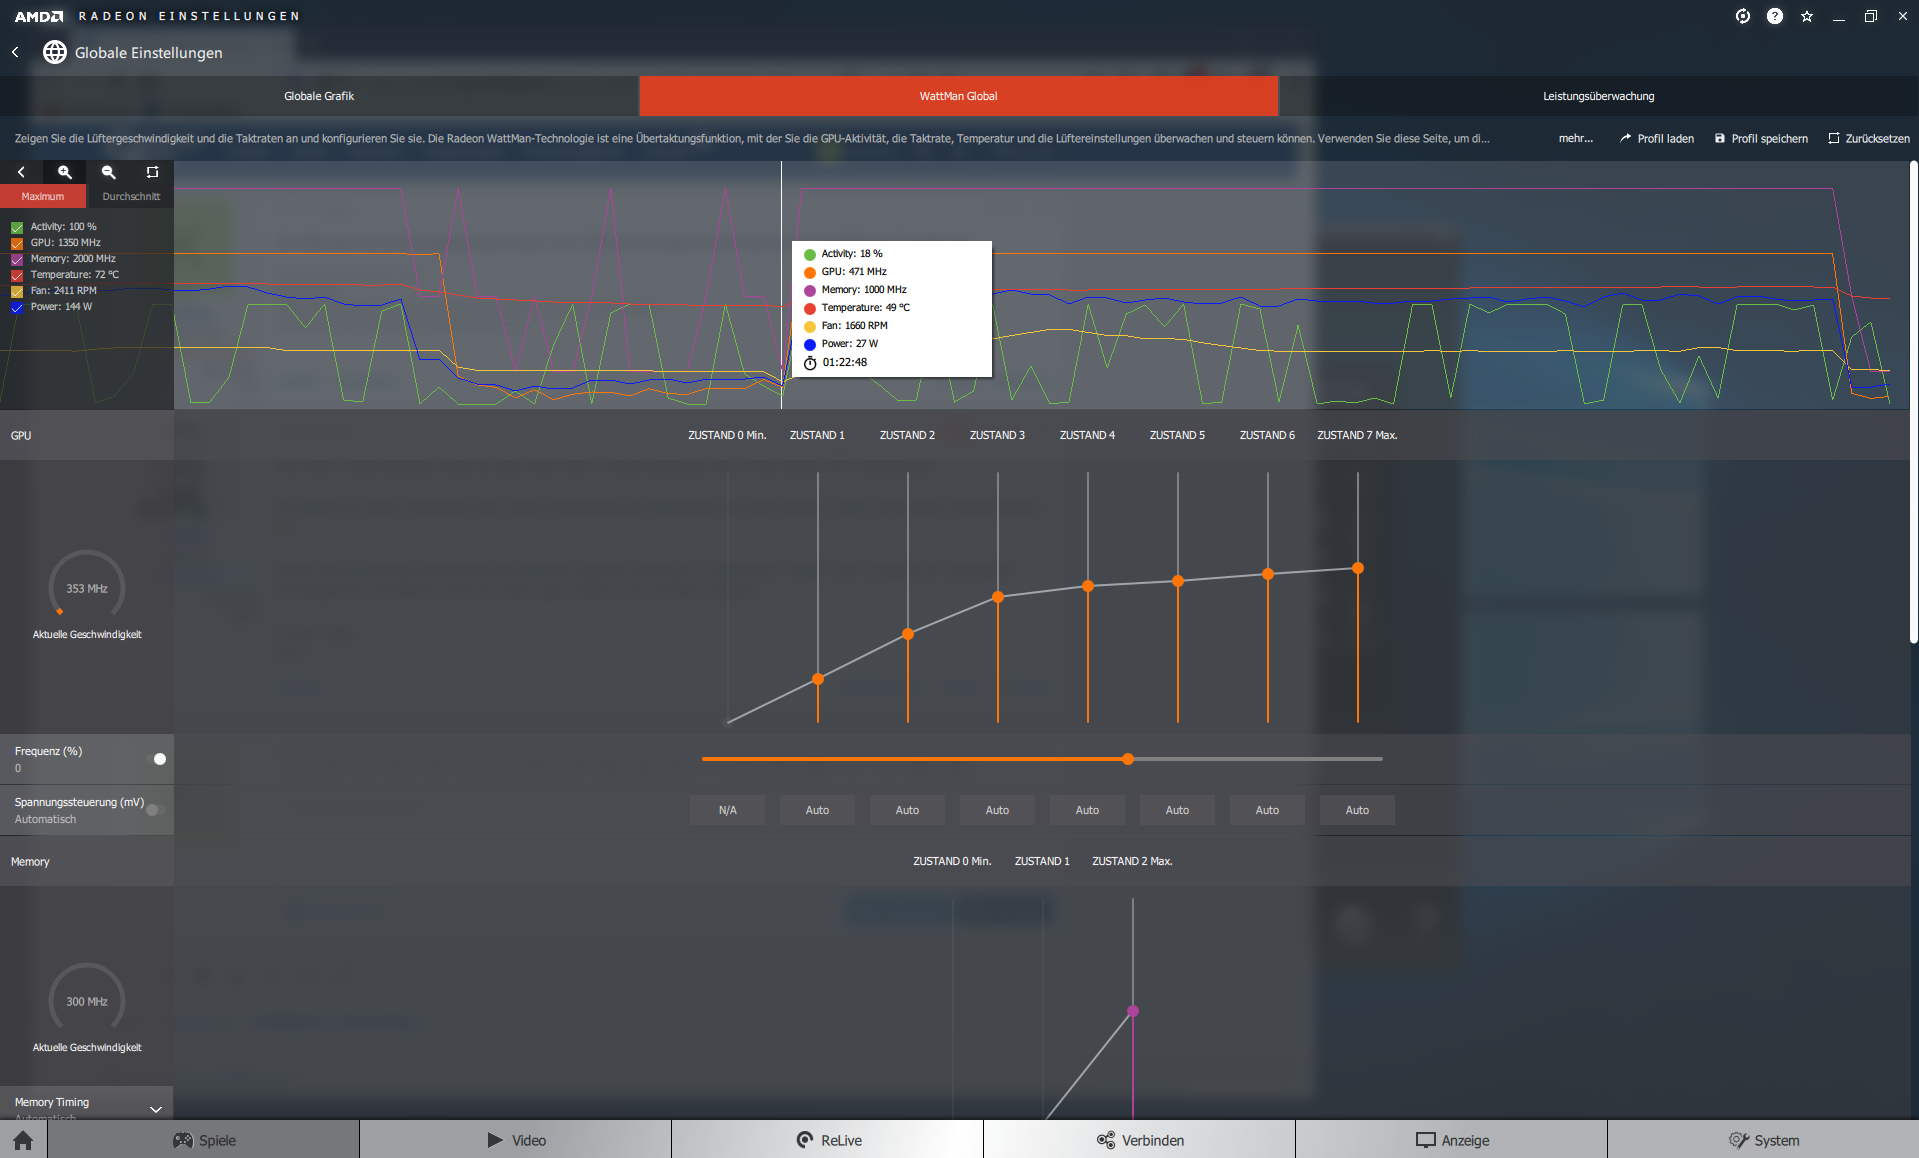Open the ReLive section
This screenshot has width=1919, height=1158.
(828, 1140)
